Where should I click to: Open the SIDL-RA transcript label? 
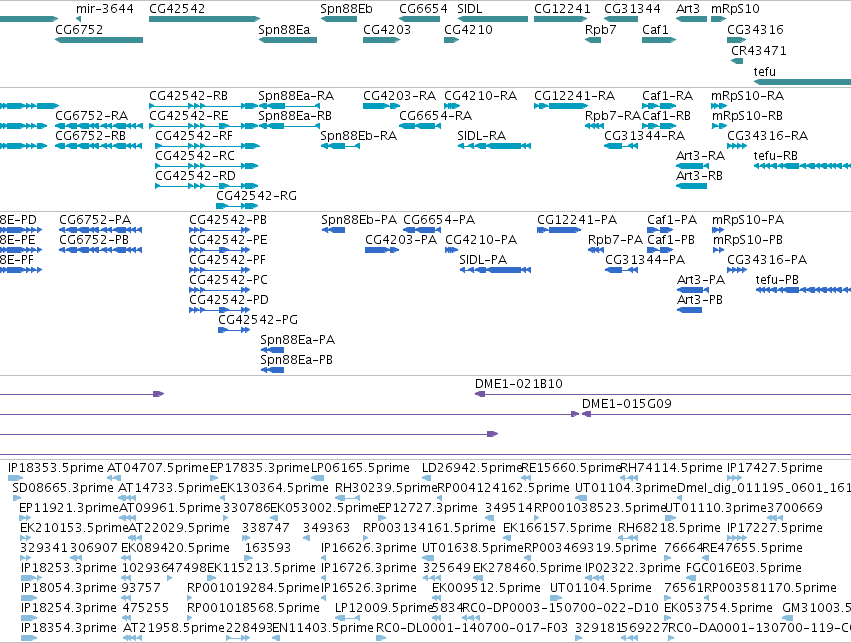(x=481, y=136)
